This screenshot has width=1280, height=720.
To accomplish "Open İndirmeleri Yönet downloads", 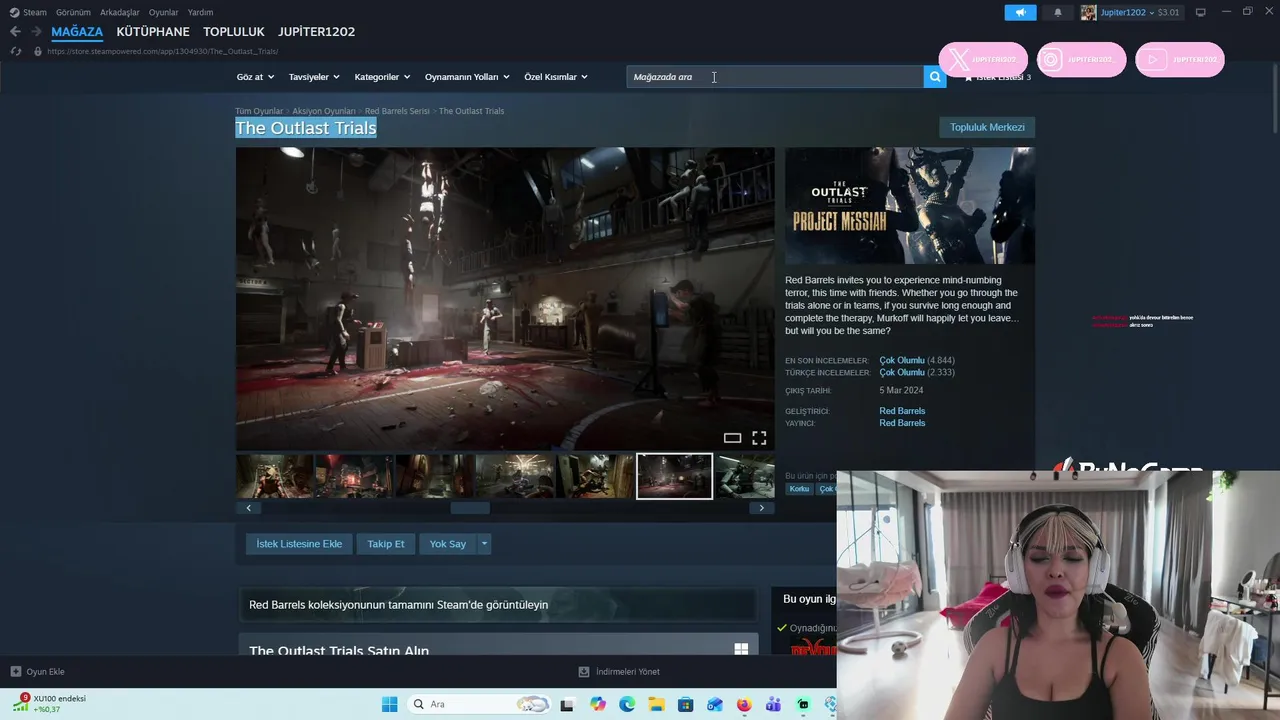I will pyautogui.click(x=619, y=671).
